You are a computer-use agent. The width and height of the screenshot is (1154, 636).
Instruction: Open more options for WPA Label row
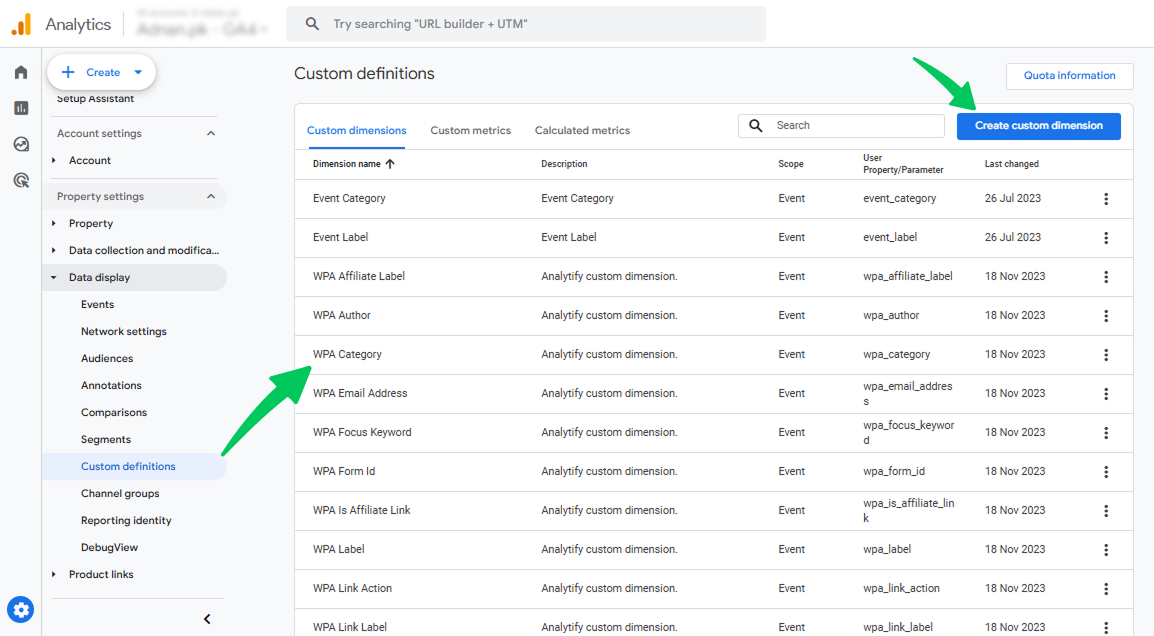pyautogui.click(x=1105, y=550)
